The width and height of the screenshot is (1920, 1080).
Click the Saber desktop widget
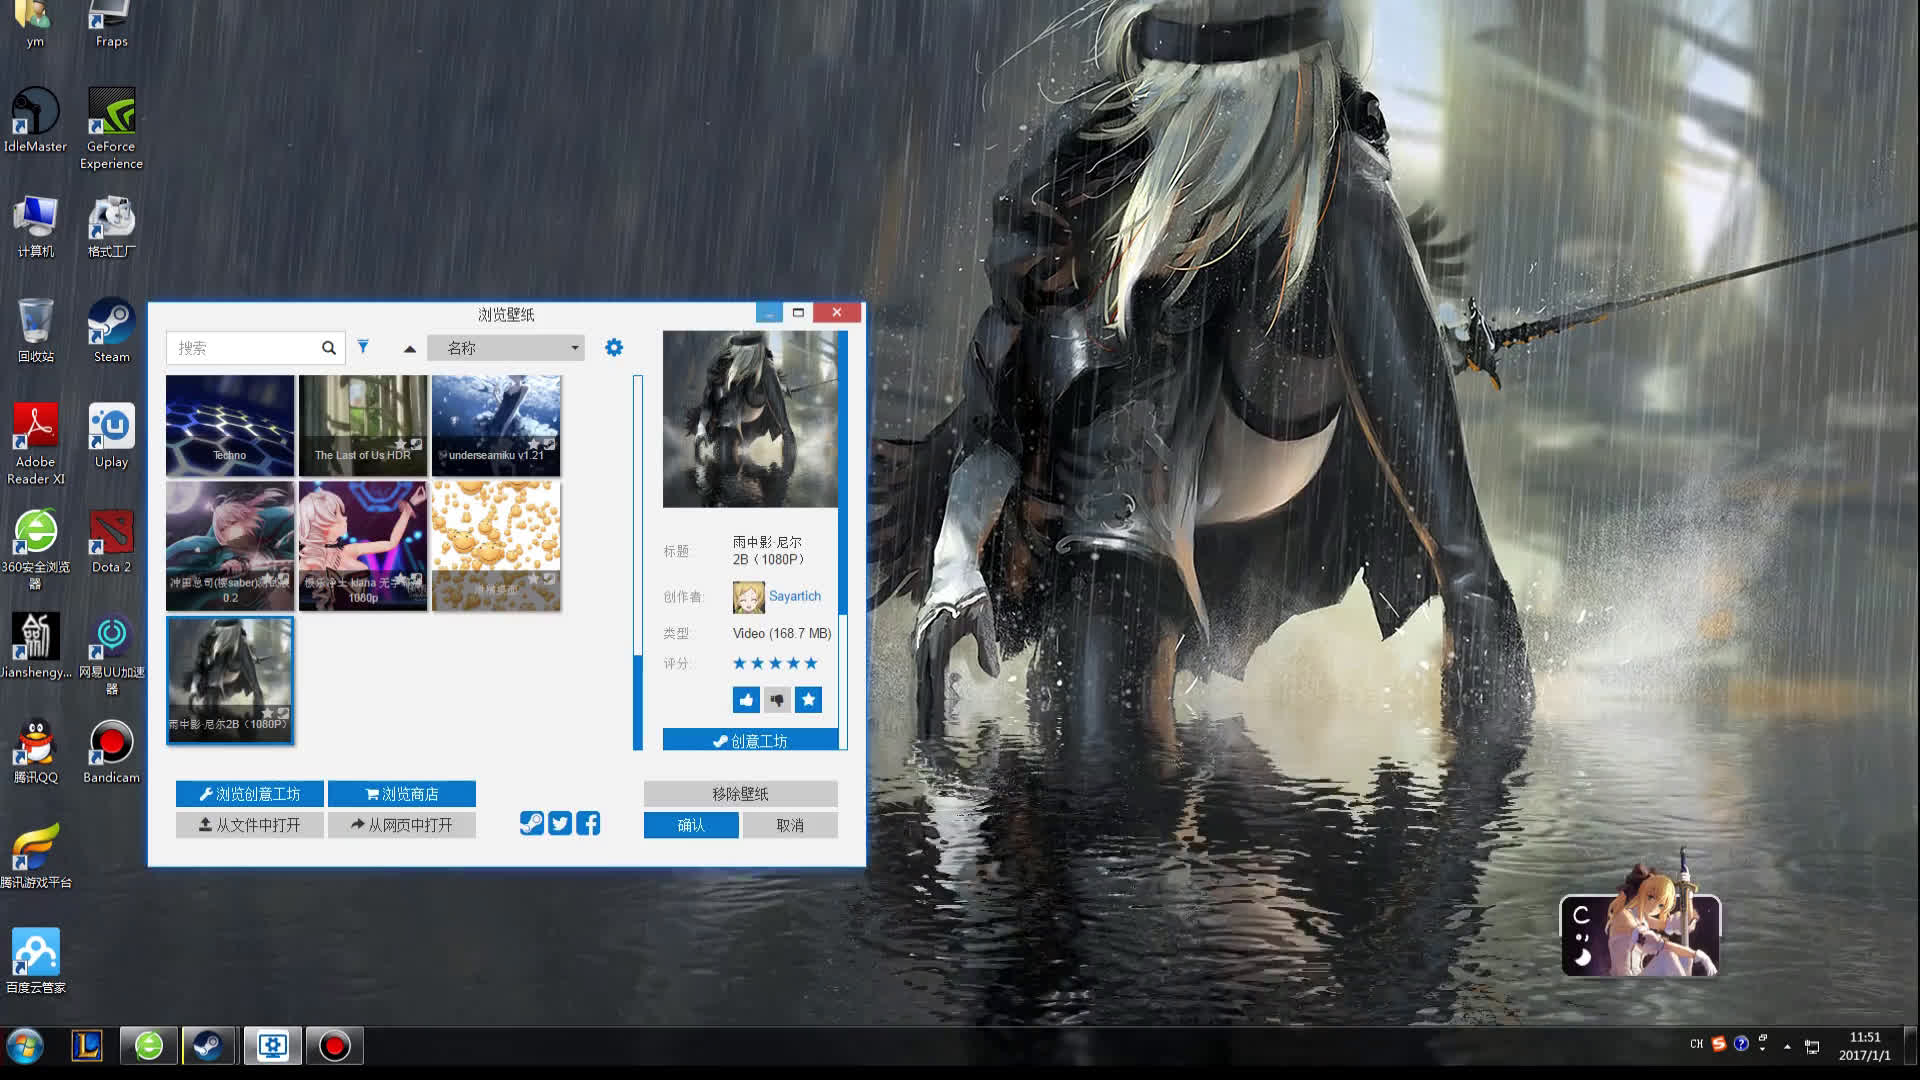(1640, 925)
